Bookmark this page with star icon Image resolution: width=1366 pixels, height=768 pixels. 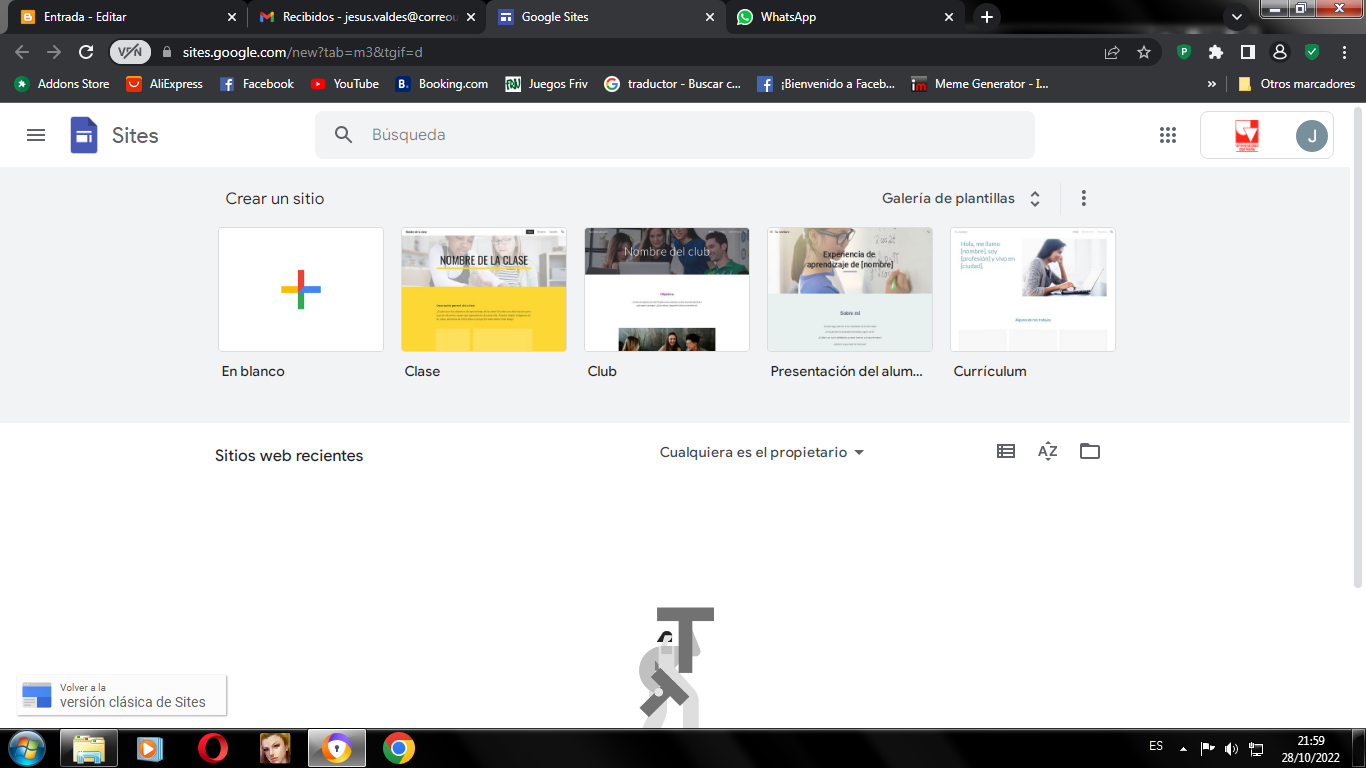coord(1144,52)
